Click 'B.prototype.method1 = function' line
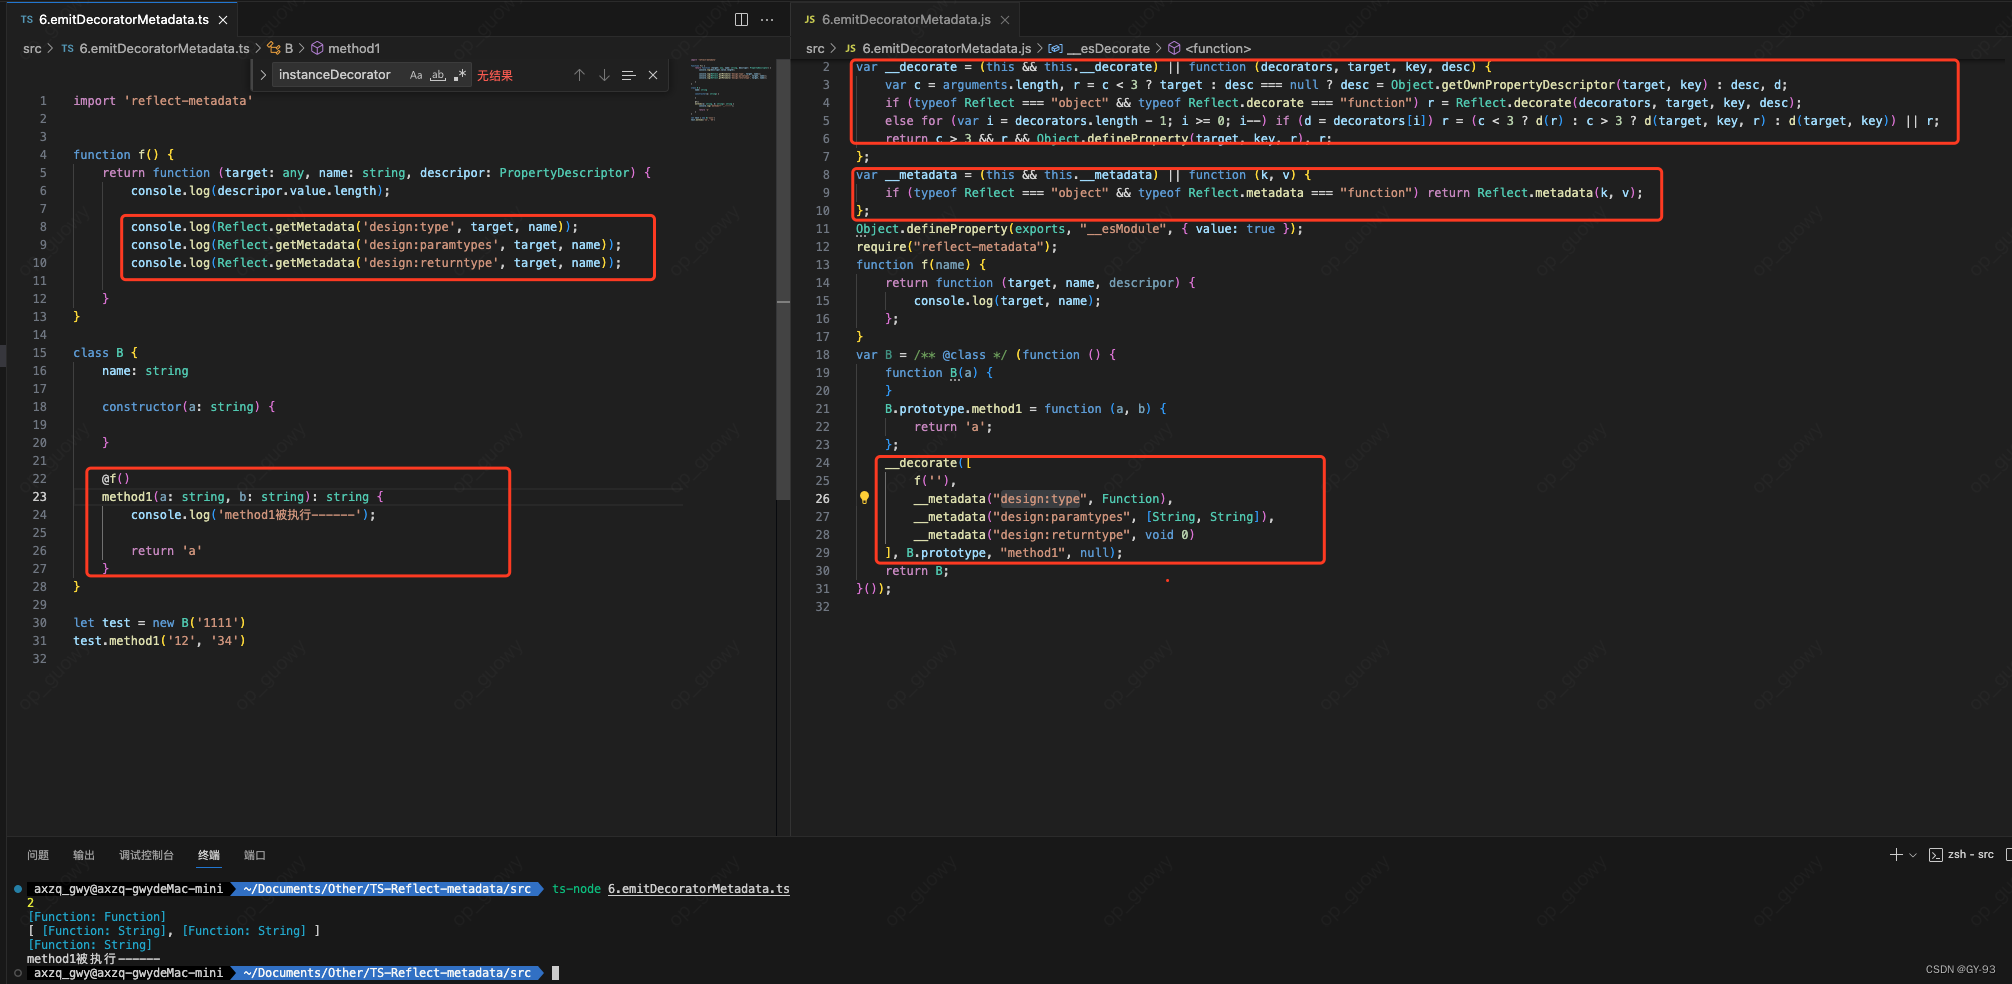Screen dimensions: 2012x984 click(1025, 409)
